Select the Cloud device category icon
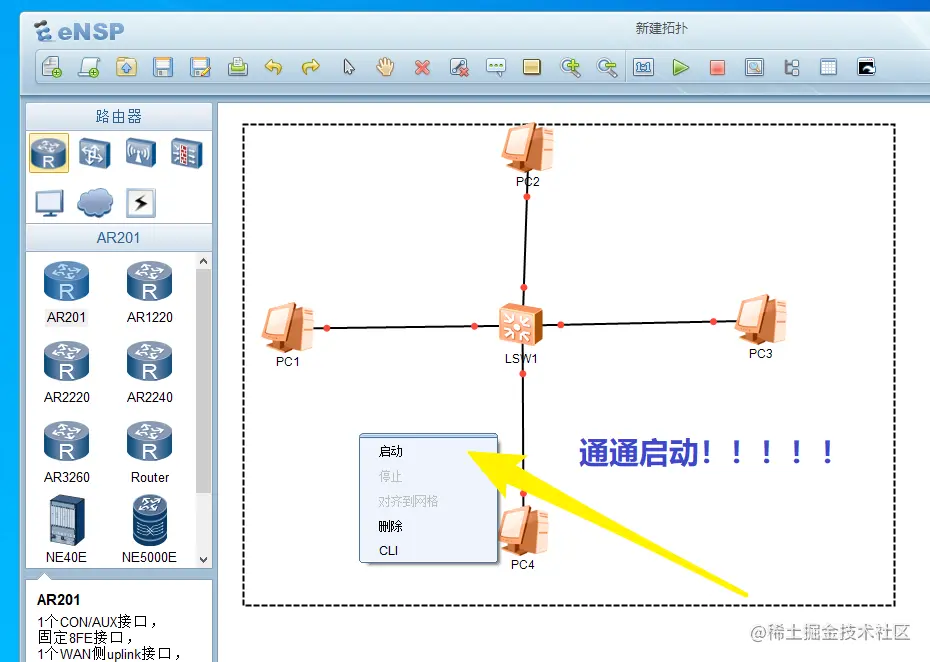Viewport: 930px width, 662px height. pyautogui.click(x=95, y=203)
